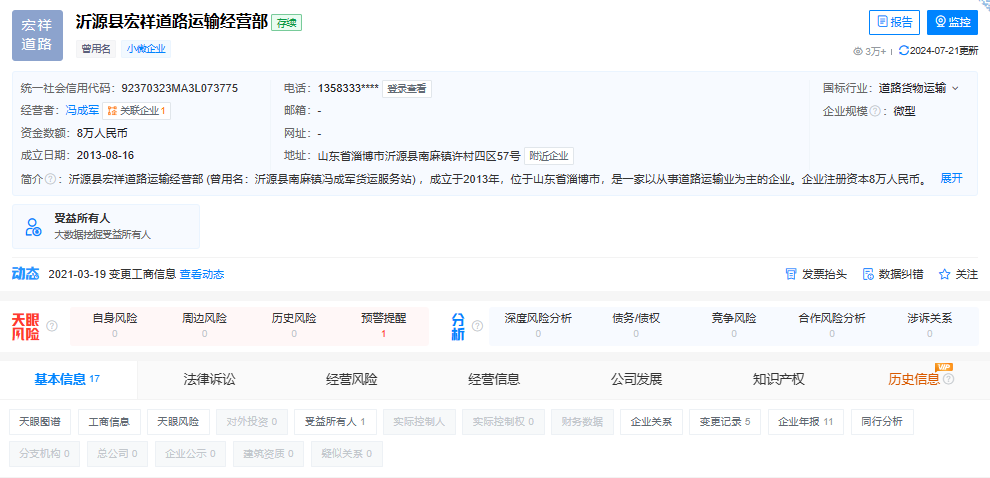Click the 小微企业 tag
This screenshot has width=990, height=478.
click(146, 49)
